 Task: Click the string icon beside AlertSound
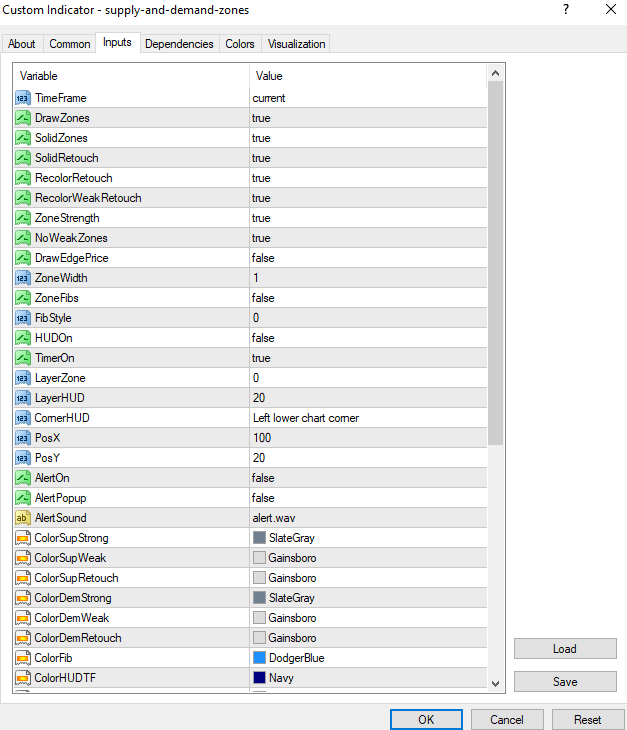pyautogui.click(x=23, y=519)
